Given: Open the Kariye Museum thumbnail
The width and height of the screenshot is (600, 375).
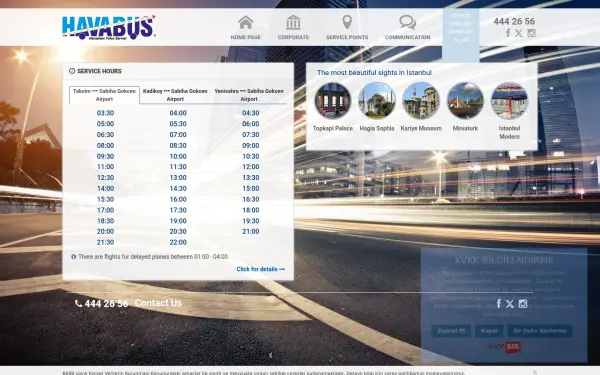Looking at the screenshot, I should point(421,101).
